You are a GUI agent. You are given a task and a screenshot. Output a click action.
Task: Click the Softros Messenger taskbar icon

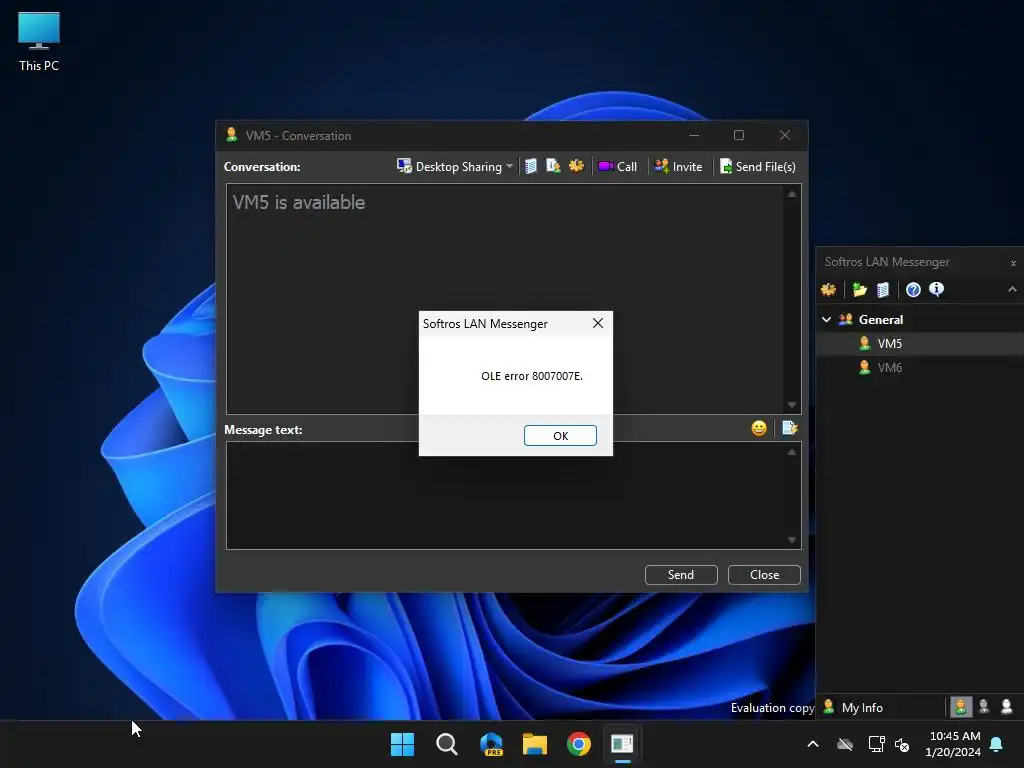tap(622, 744)
